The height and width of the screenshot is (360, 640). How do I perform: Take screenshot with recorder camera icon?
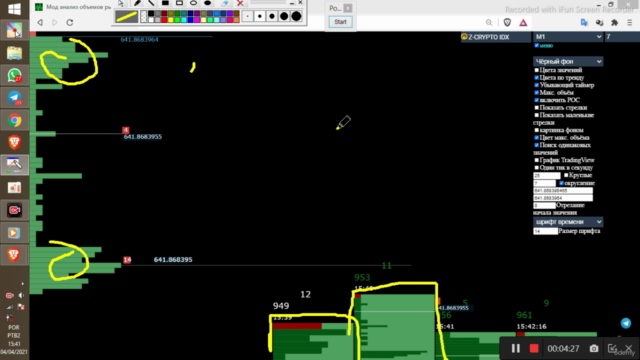click(594, 349)
